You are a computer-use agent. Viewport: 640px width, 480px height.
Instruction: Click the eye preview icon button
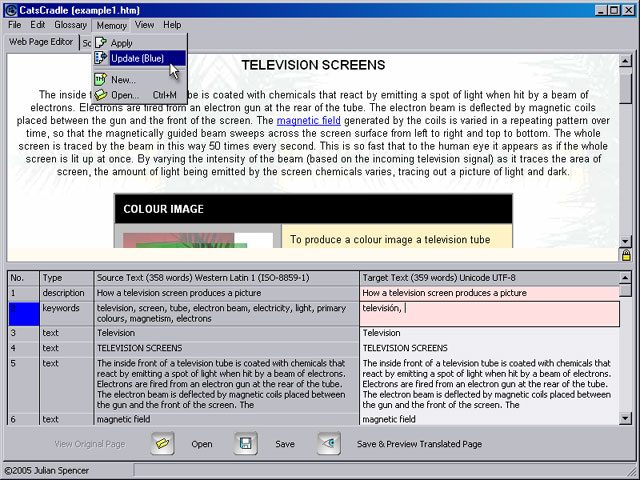click(329, 443)
